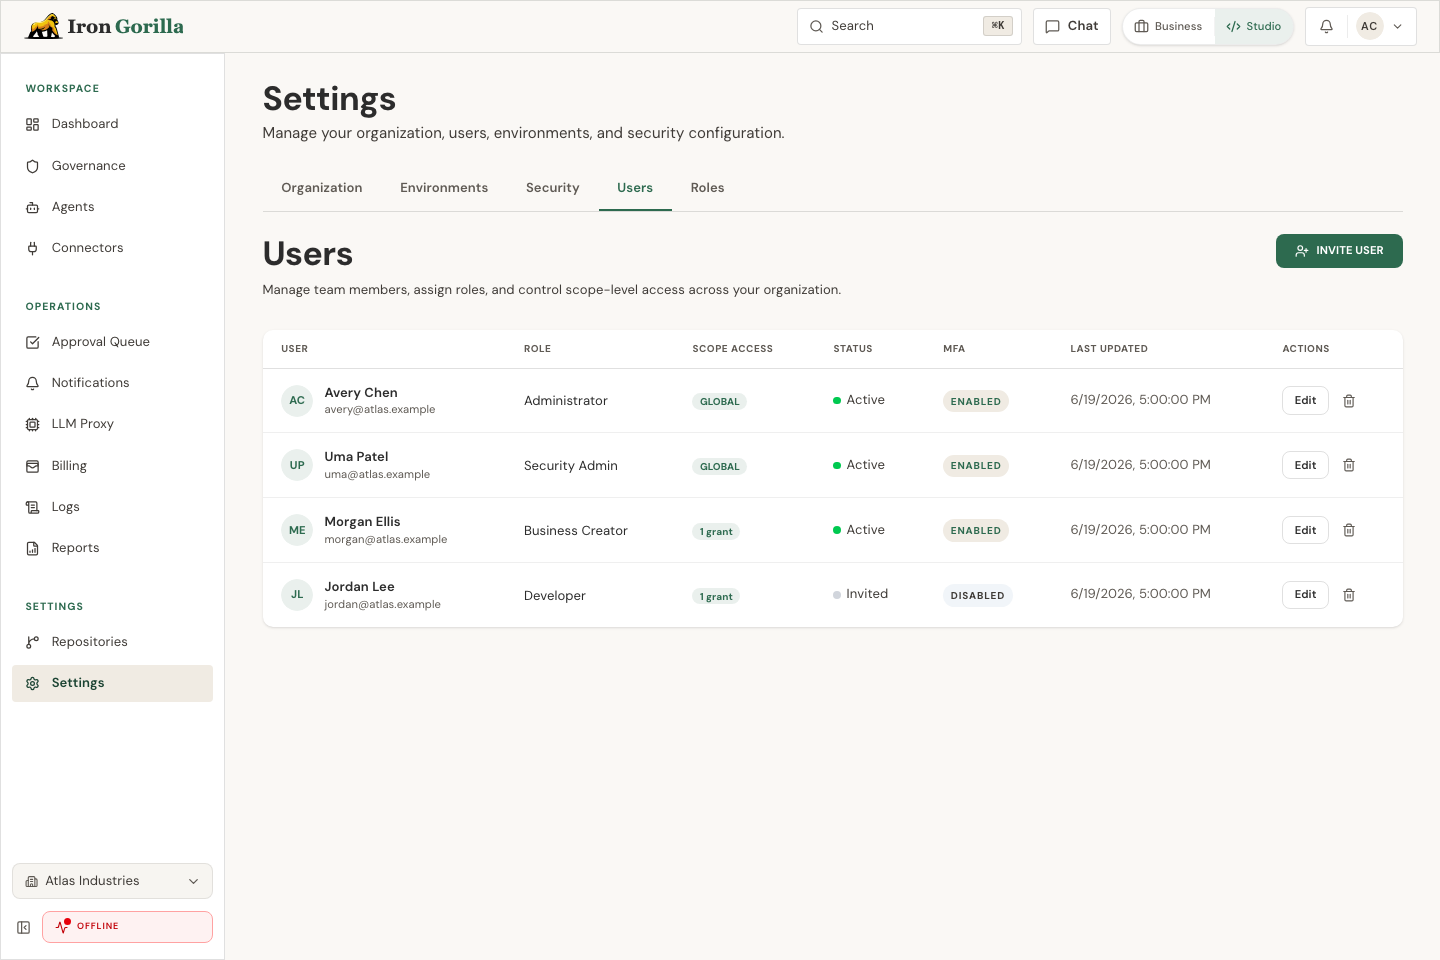Open the Connectors page
Screen dimensions: 1440x960
pos(112,248)
